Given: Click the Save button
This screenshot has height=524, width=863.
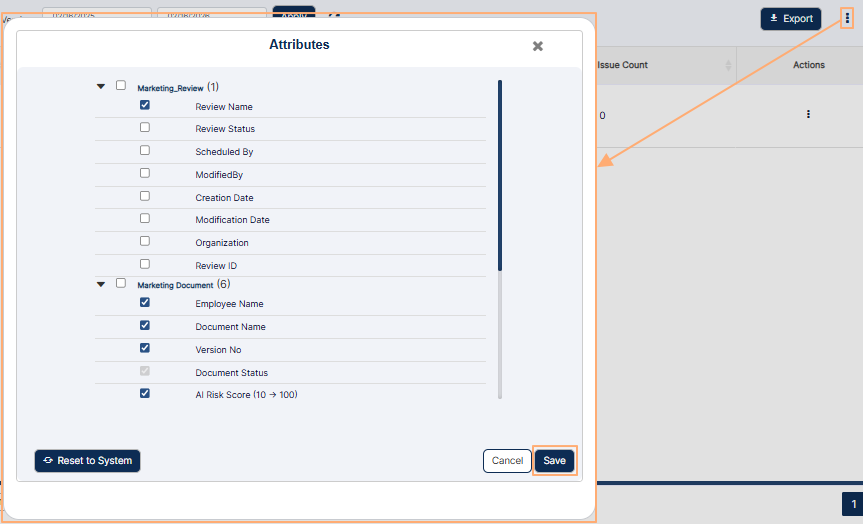Looking at the screenshot, I should coord(554,461).
